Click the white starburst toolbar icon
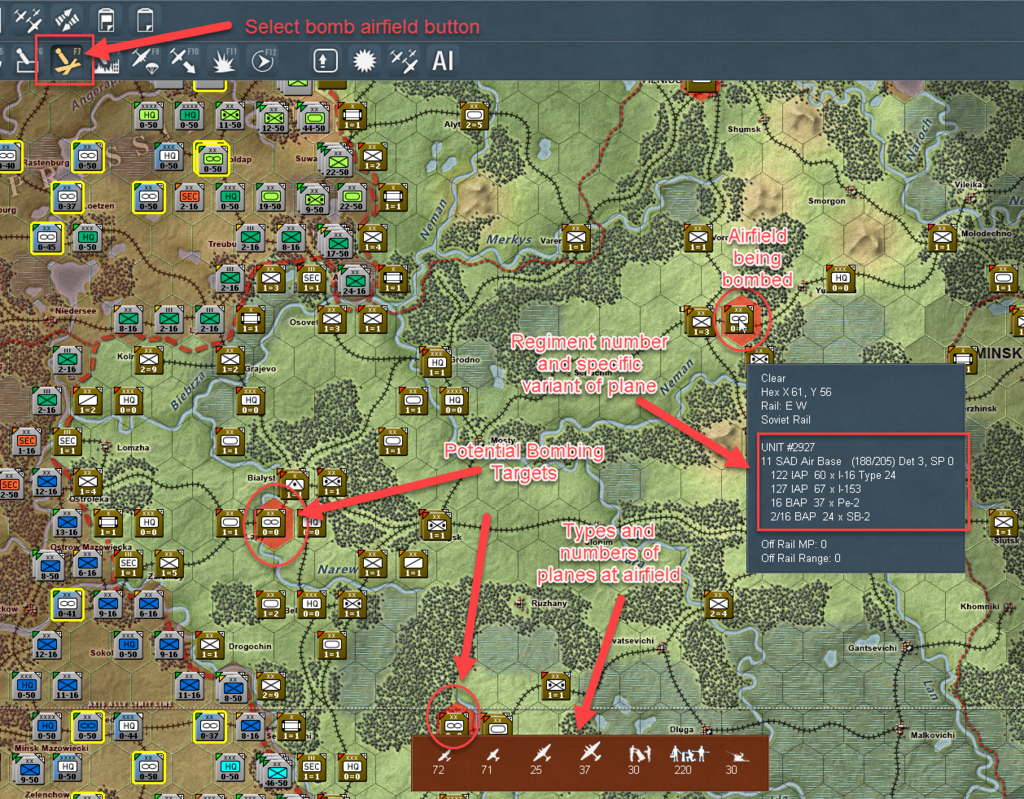Viewport: 1024px width, 799px height. pos(364,61)
